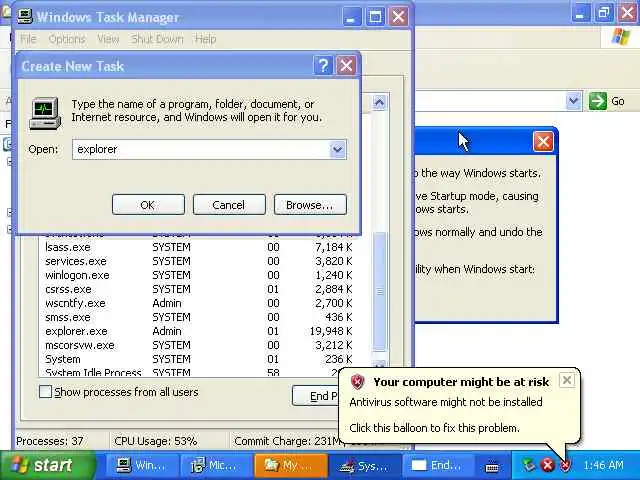
Task: Switch to the Mic... taskbar button
Action: (x=215, y=465)
